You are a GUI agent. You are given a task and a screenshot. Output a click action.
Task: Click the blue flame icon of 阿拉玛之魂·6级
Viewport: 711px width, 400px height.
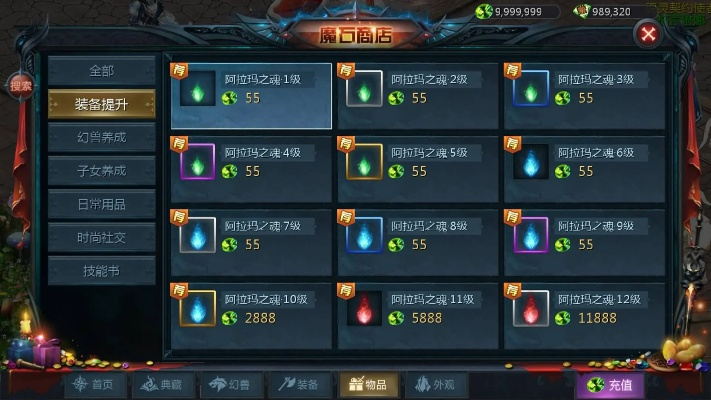[531, 162]
